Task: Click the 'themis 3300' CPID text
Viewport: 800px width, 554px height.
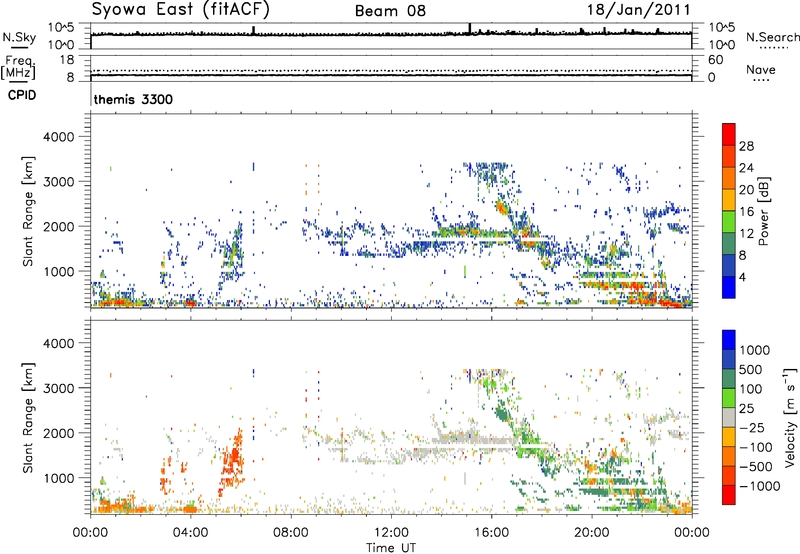Action: click(x=133, y=99)
